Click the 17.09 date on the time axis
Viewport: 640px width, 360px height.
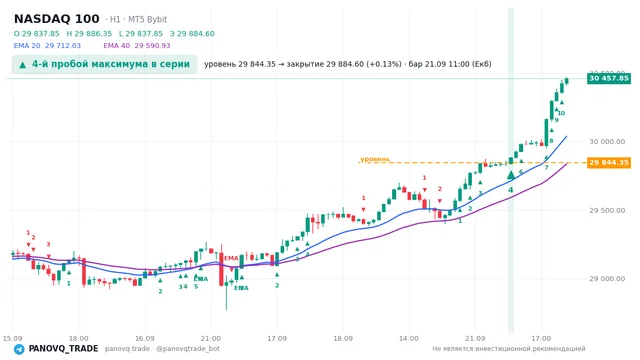277,338
